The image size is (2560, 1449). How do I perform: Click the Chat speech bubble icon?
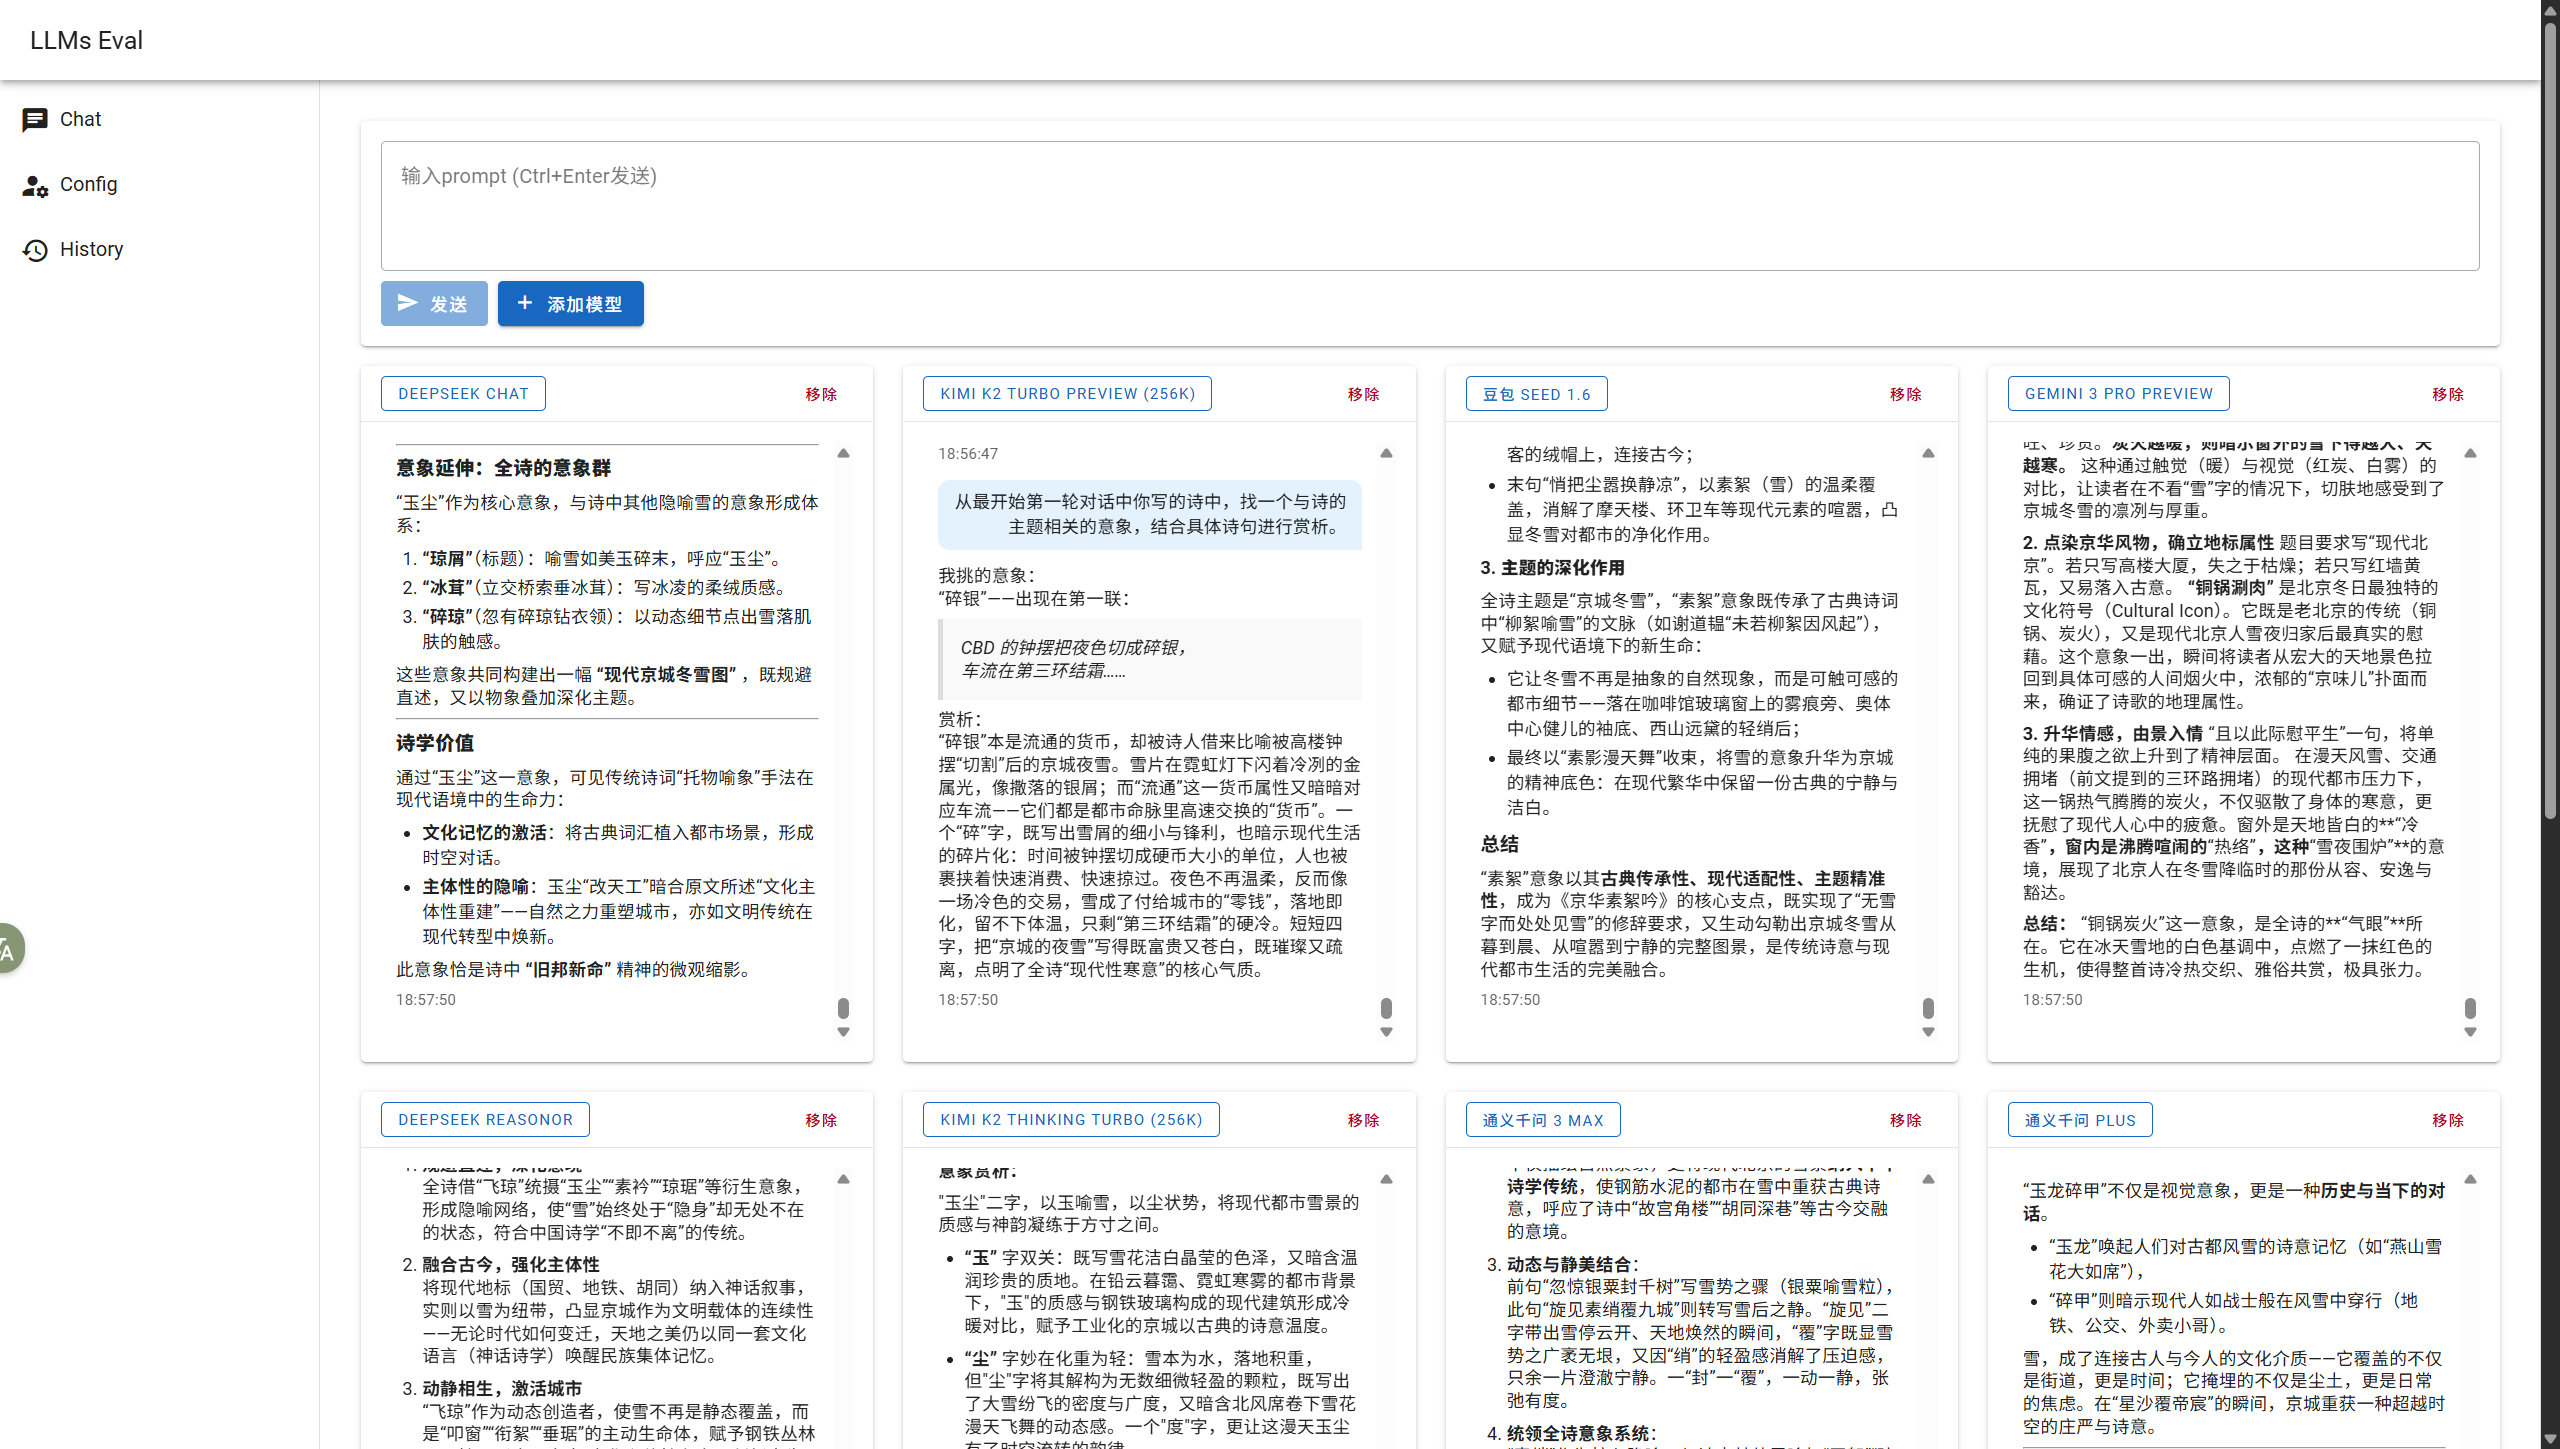tap(35, 120)
